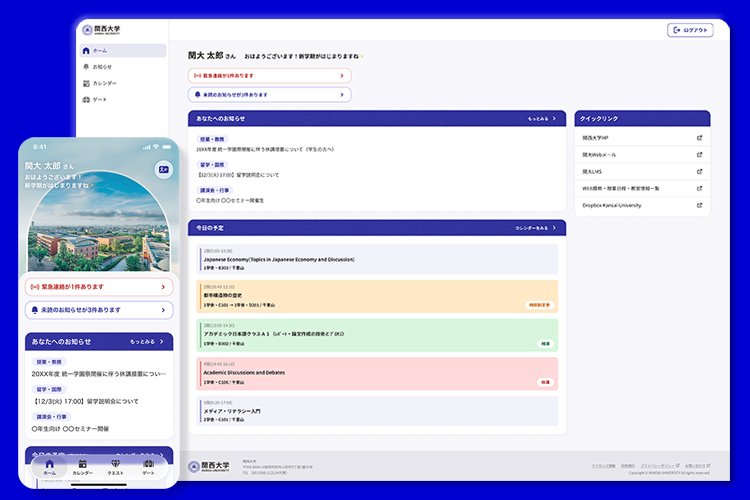Click the external-link icon beside 関大LMS

(x=699, y=171)
